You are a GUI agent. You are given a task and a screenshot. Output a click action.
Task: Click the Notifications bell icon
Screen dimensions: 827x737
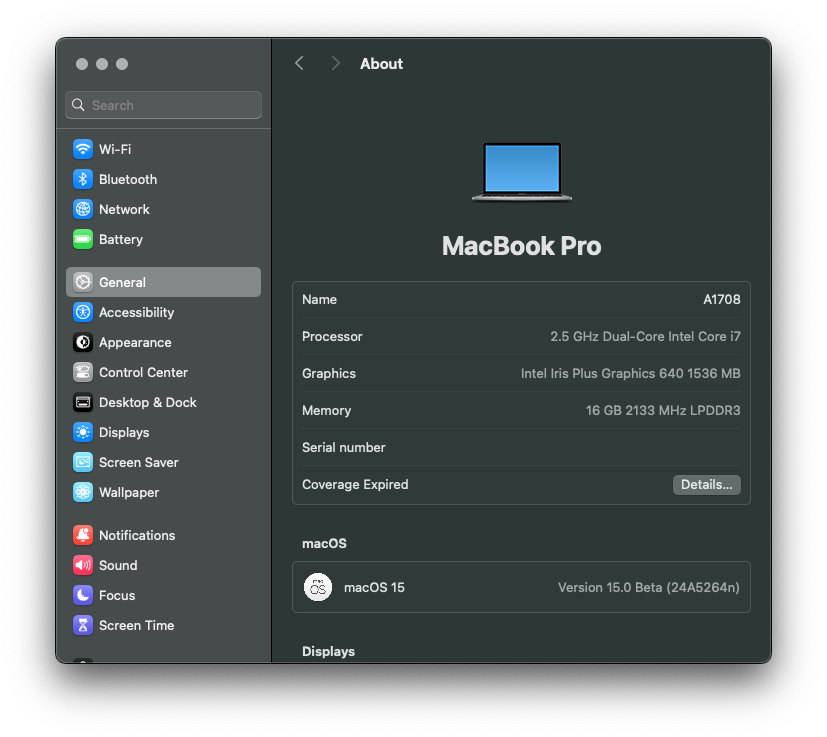coord(83,535)
